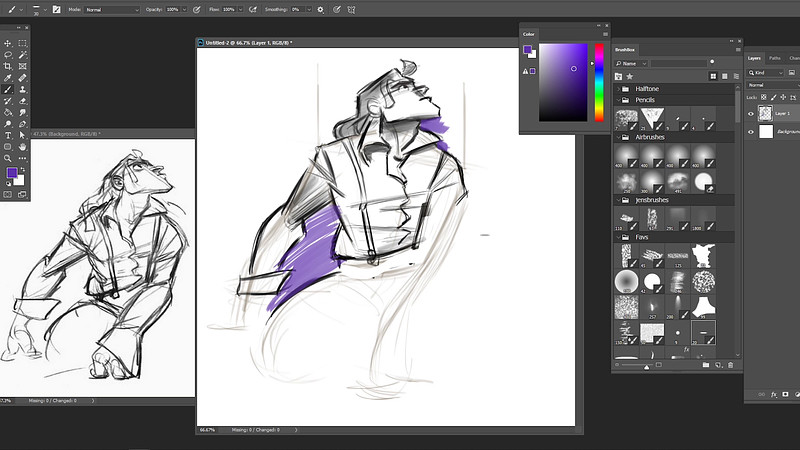The height and width of the screenshot is (450, 800).
Task: Select the Color panel tab
Action: tap(529, 34)
